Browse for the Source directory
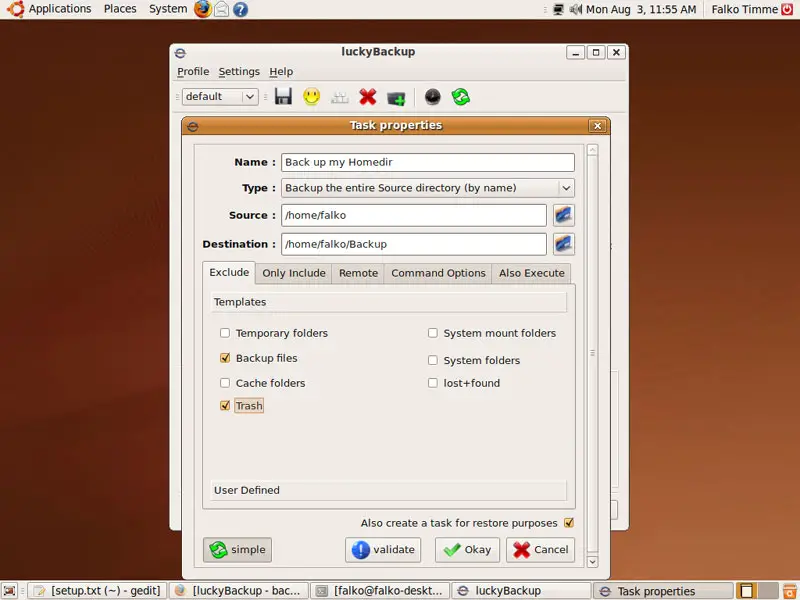Viewport: 800px width, 600px height. coord(563,215)
